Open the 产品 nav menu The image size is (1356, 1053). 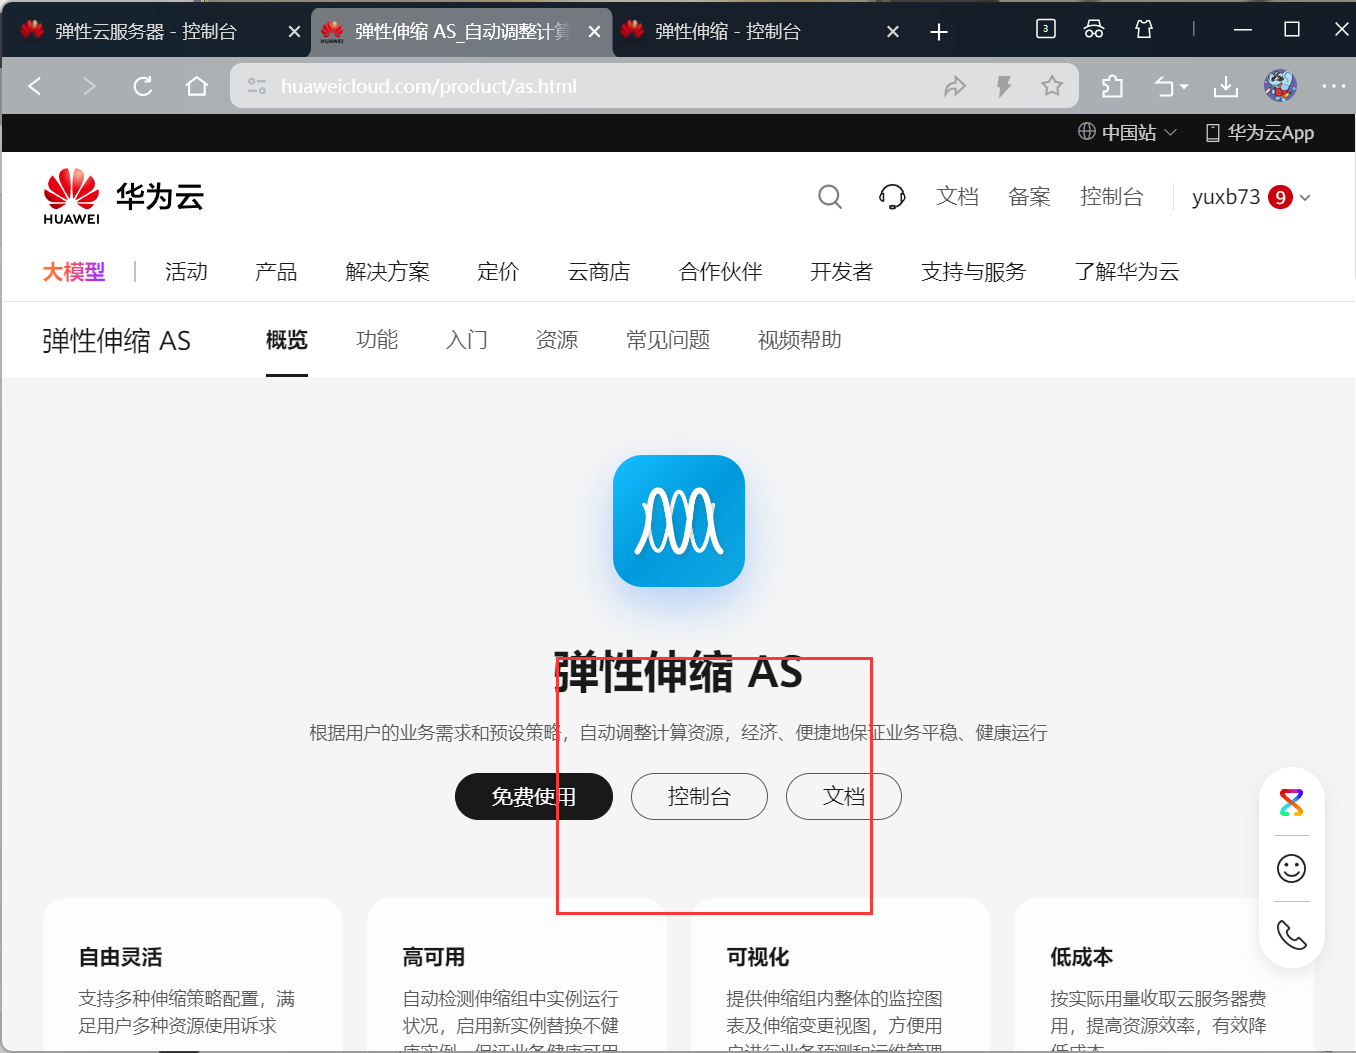coord(276,272)
